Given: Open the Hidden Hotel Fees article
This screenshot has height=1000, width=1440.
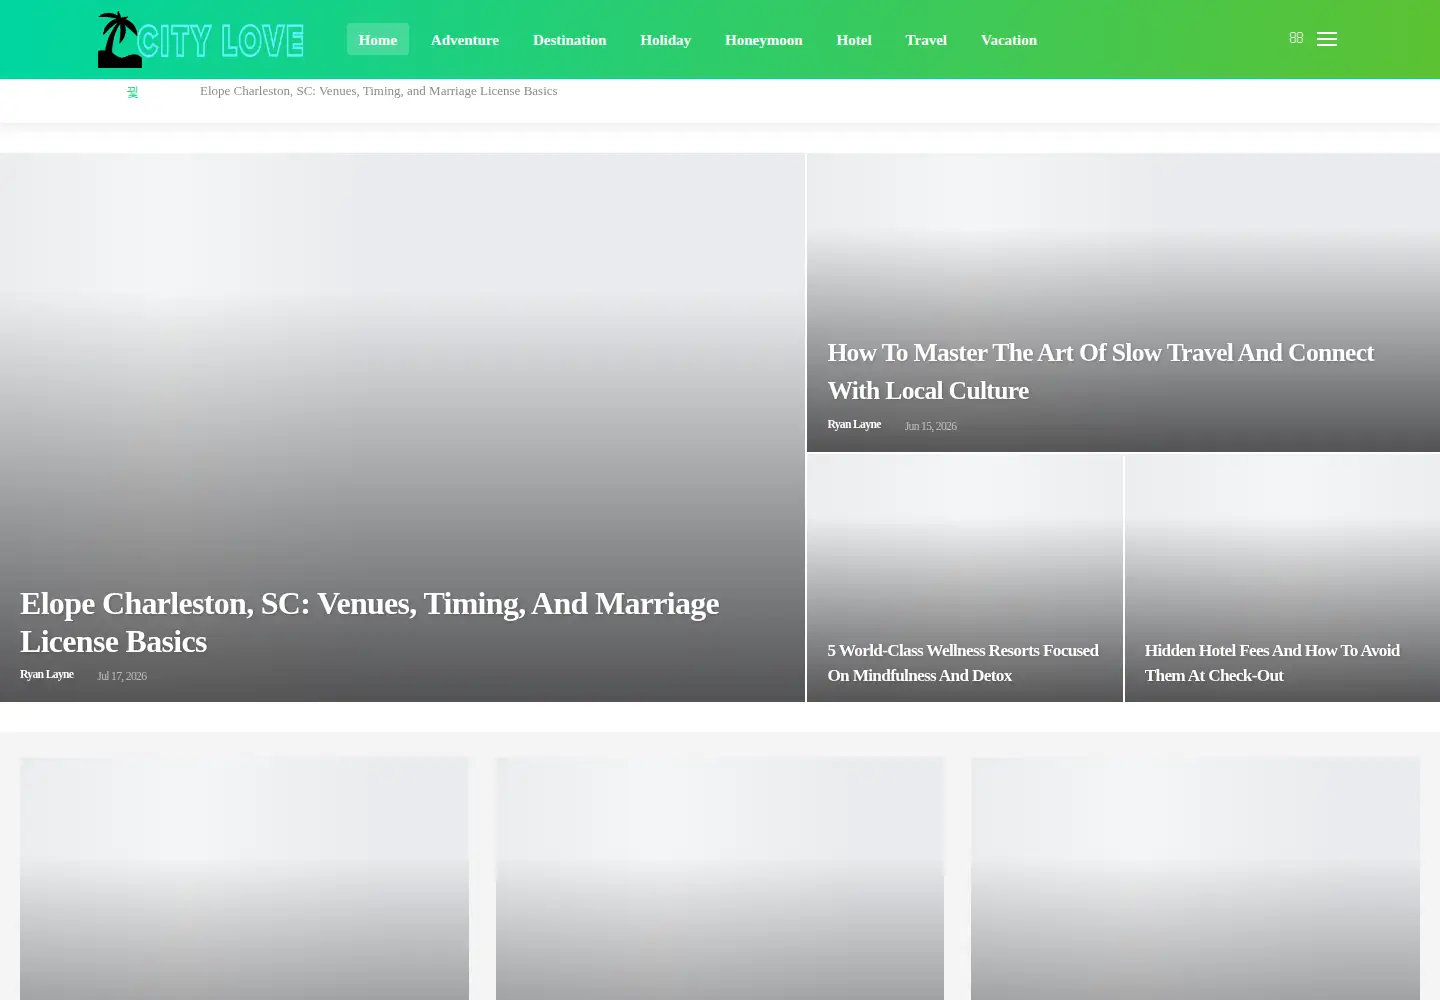Looking at the screenshot, I should coord(1272,662).
